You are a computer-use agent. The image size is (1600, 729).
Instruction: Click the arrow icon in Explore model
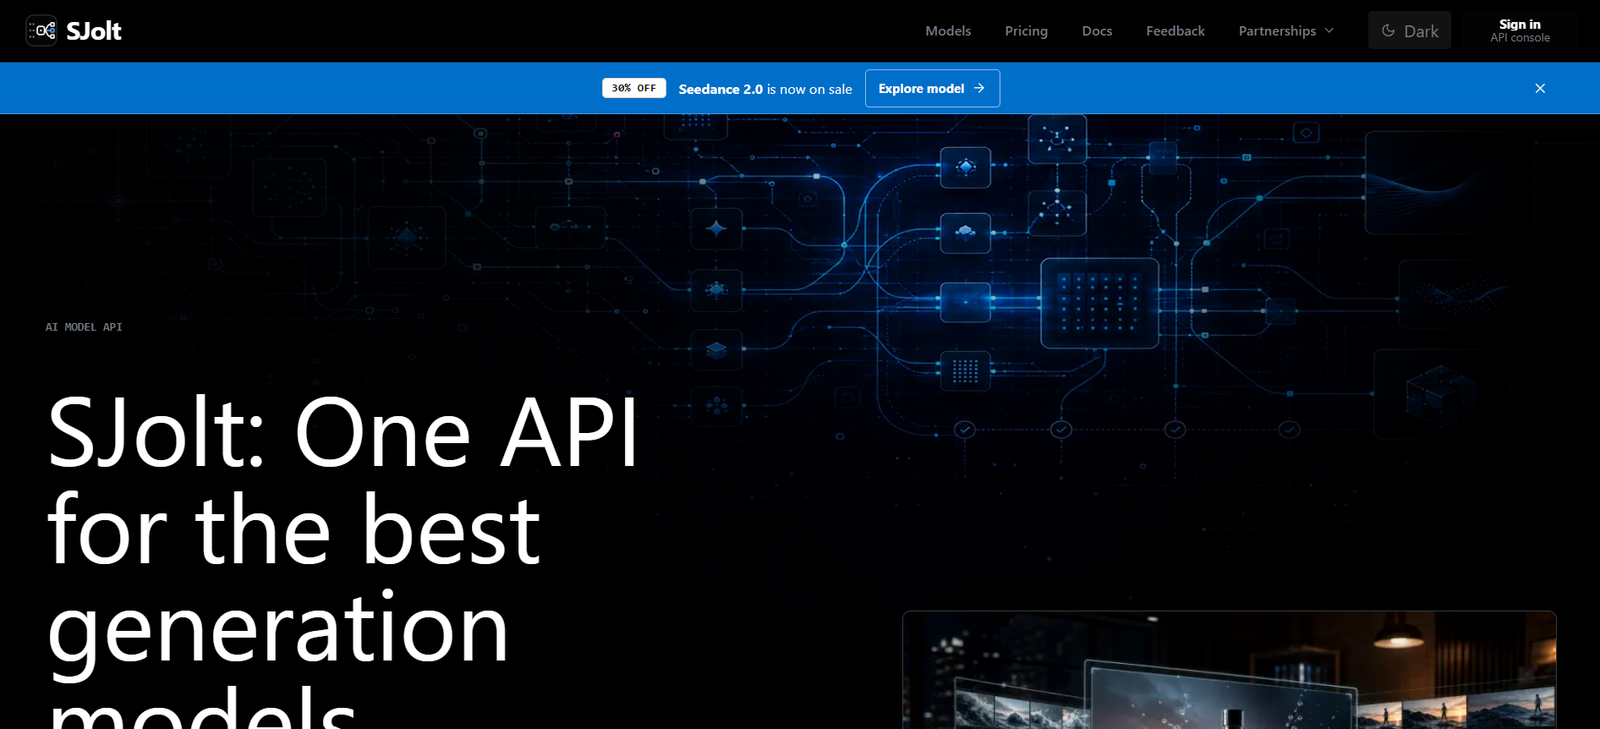coord(979,88)
